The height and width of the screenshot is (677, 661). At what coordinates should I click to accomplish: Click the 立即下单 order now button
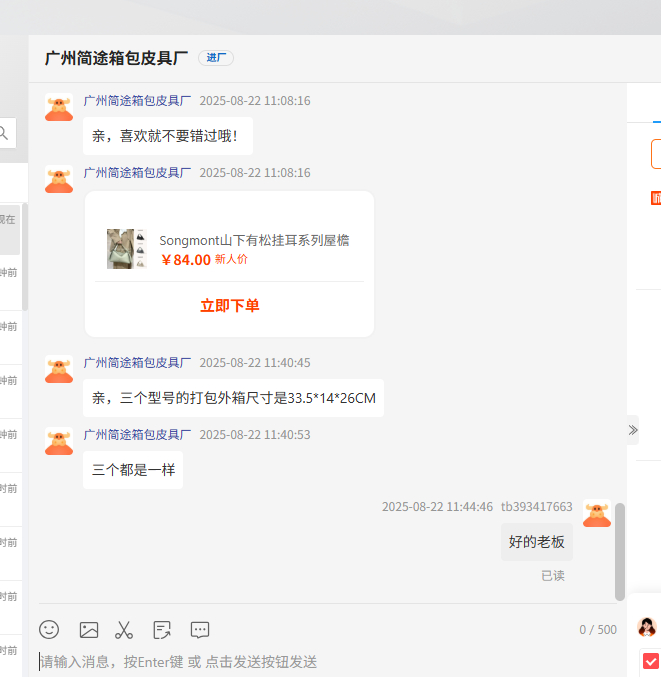click(x=230, y=306)
